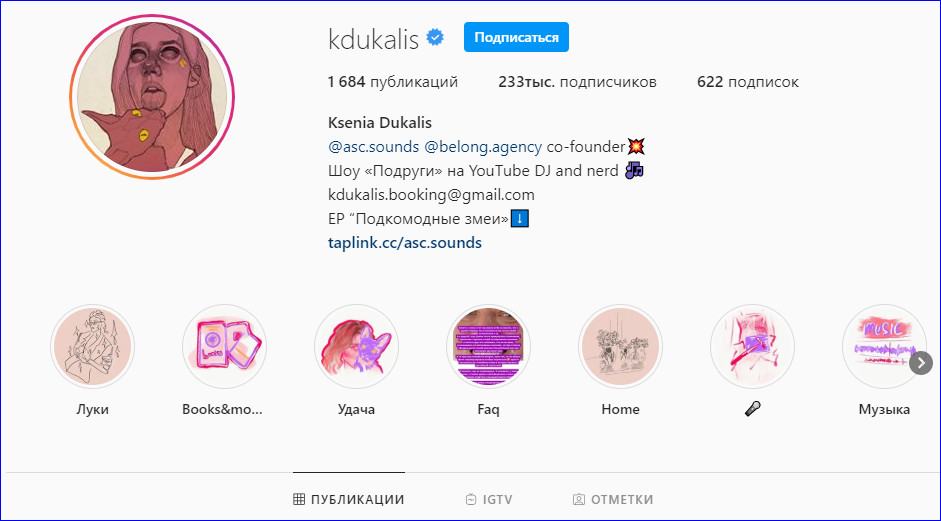Open the microphone emoji highlight

tap(753, 346)
